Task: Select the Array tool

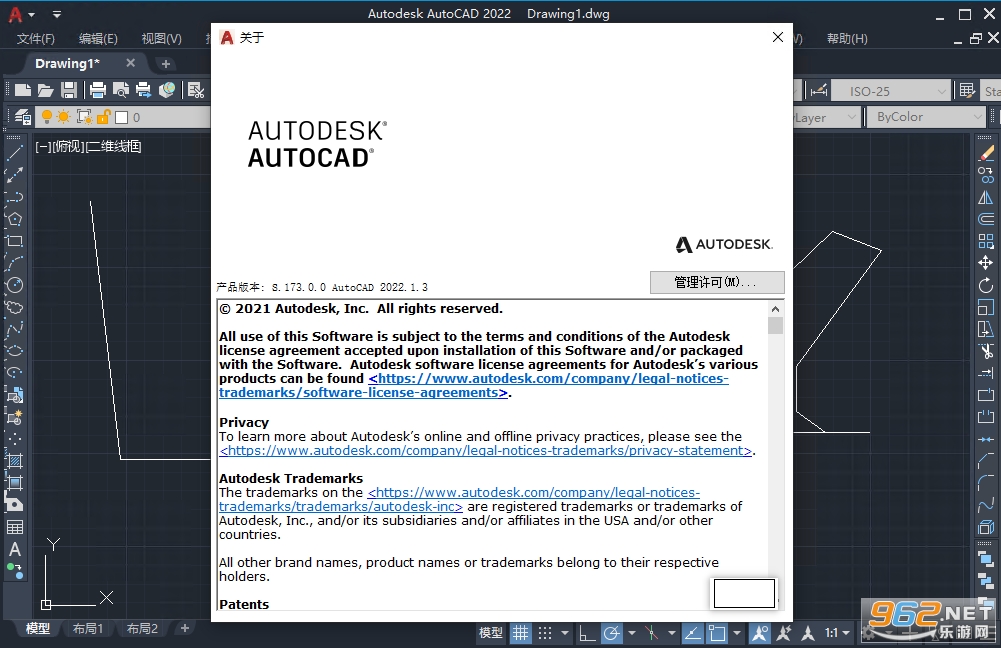Action: (986, 241)
